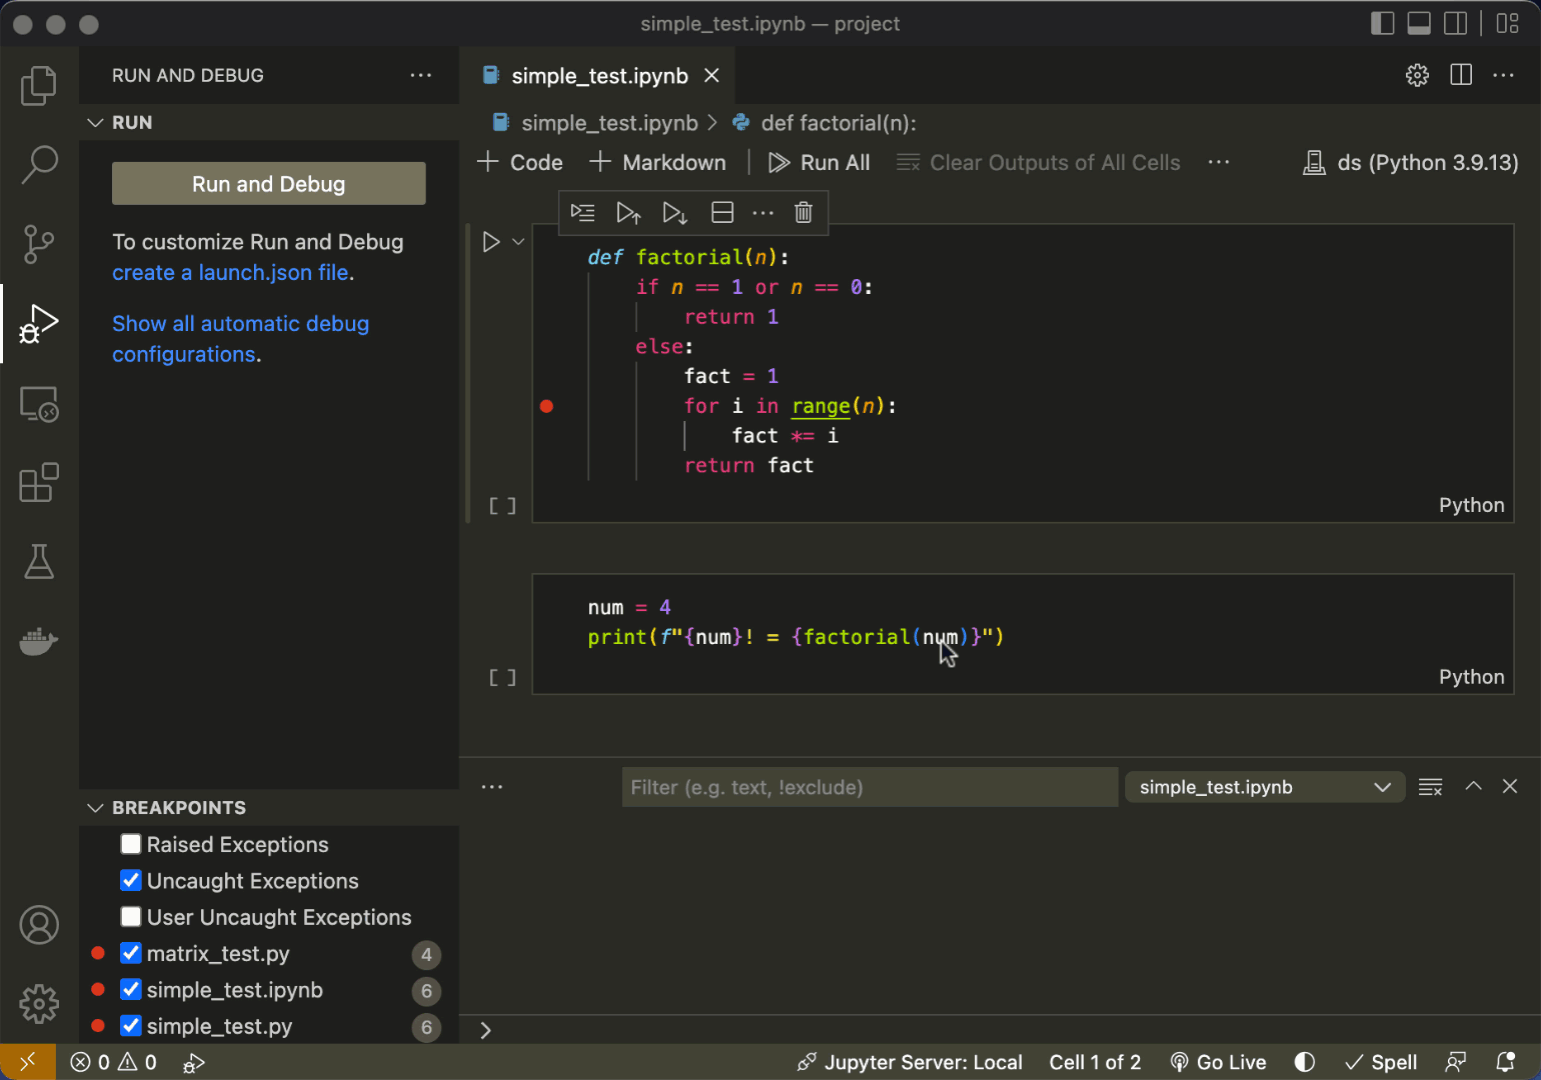Screen dimensions: 1541x1080
Task: Open notebook settings gear in the editor title
Action: (1417, 75)
